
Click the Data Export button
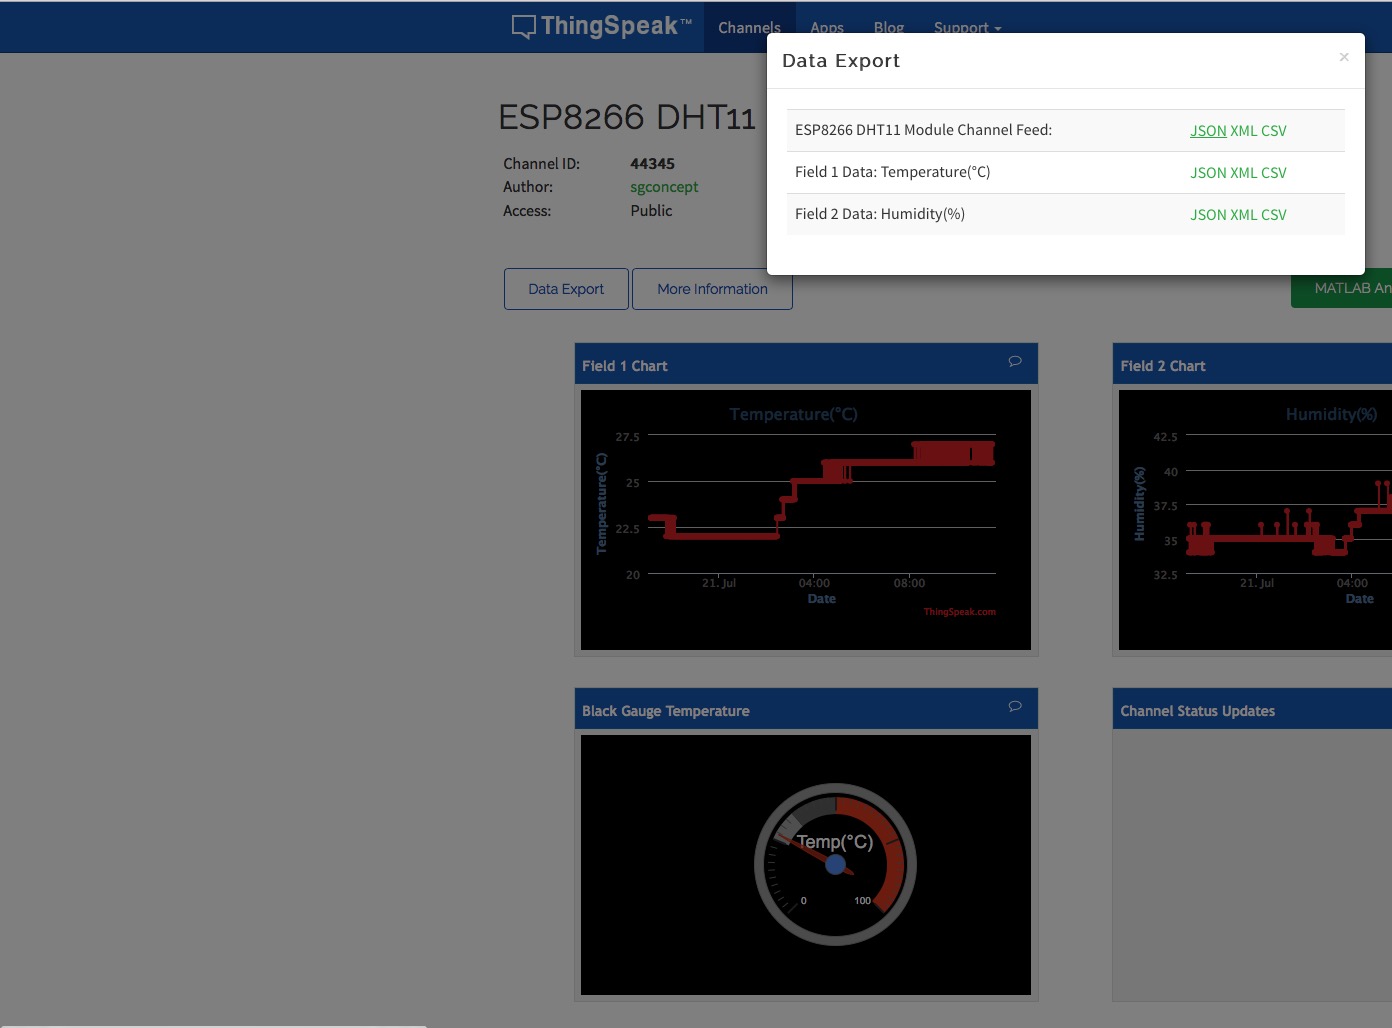click(x=566, y=289)
